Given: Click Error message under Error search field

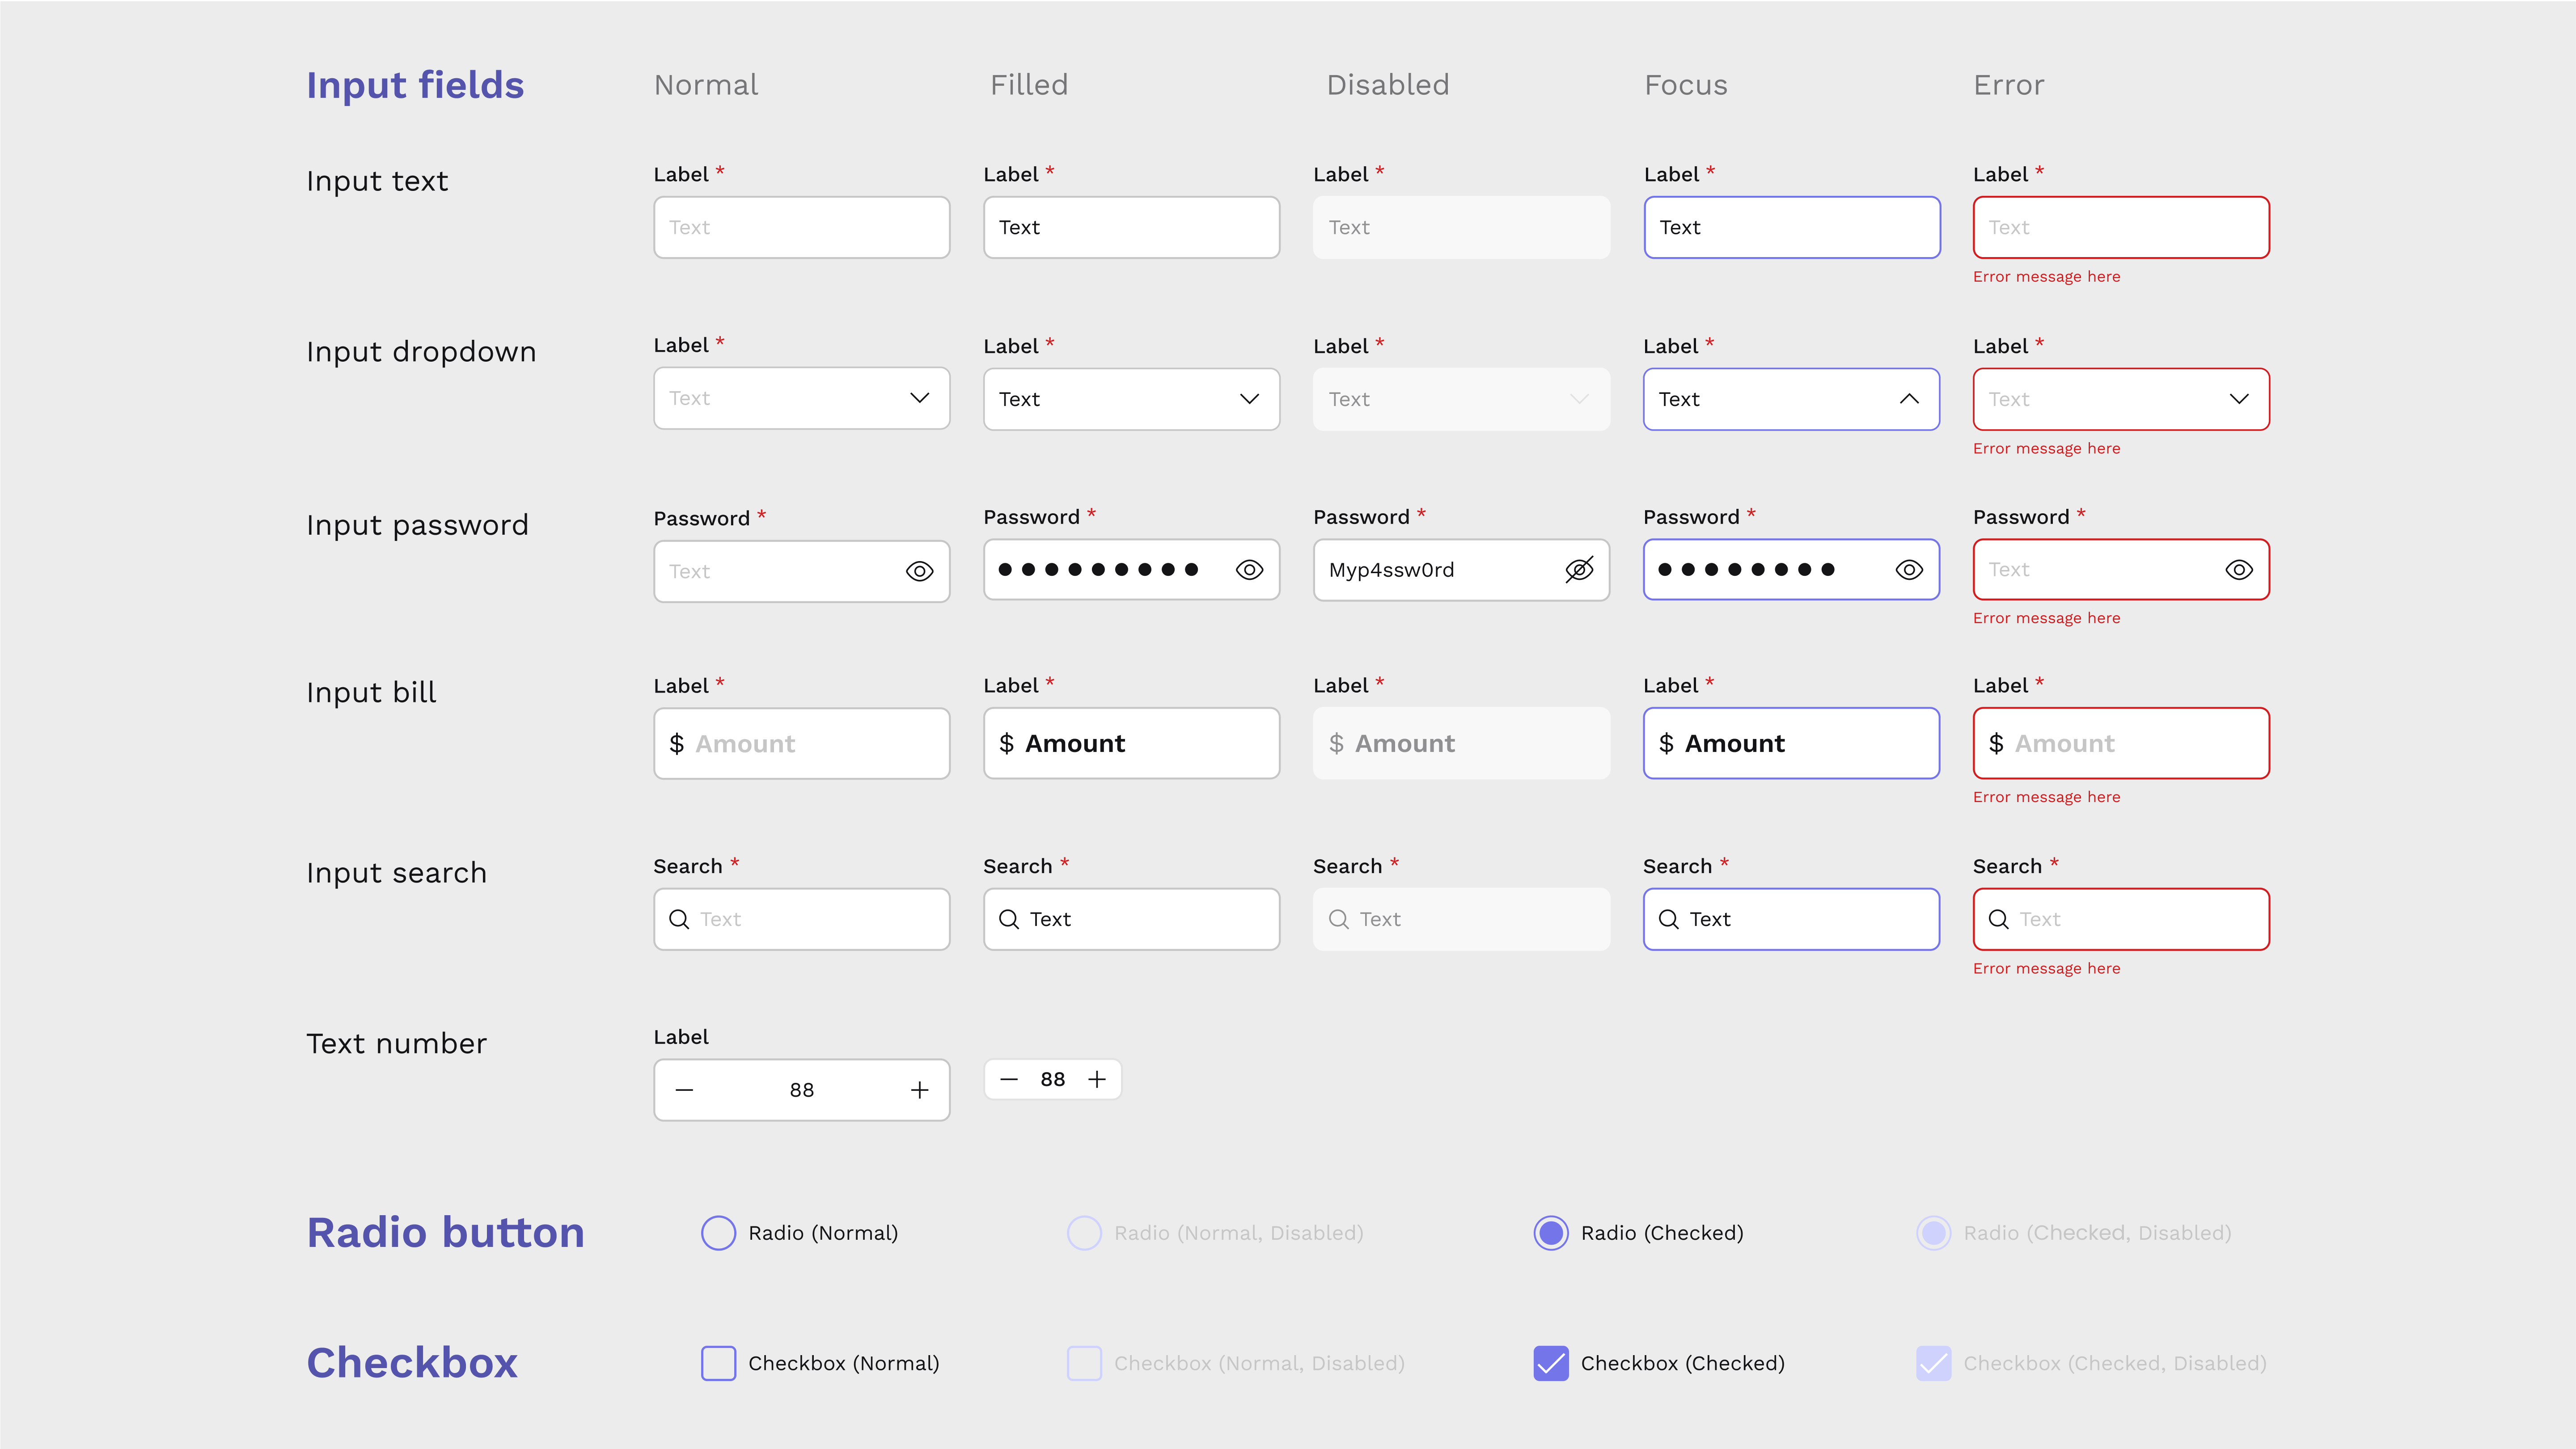Looking at the screenshot, I should pos(2046,969).
